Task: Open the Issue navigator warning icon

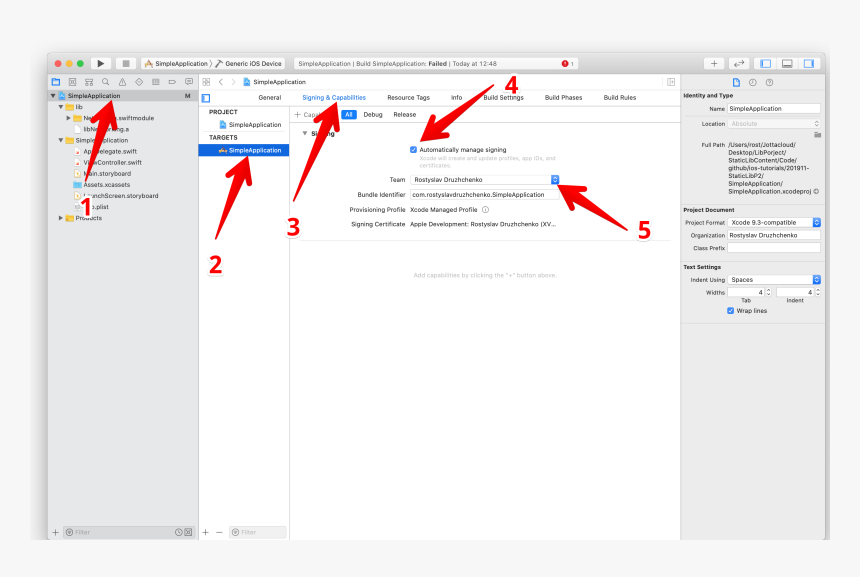Action: (122, 82)
